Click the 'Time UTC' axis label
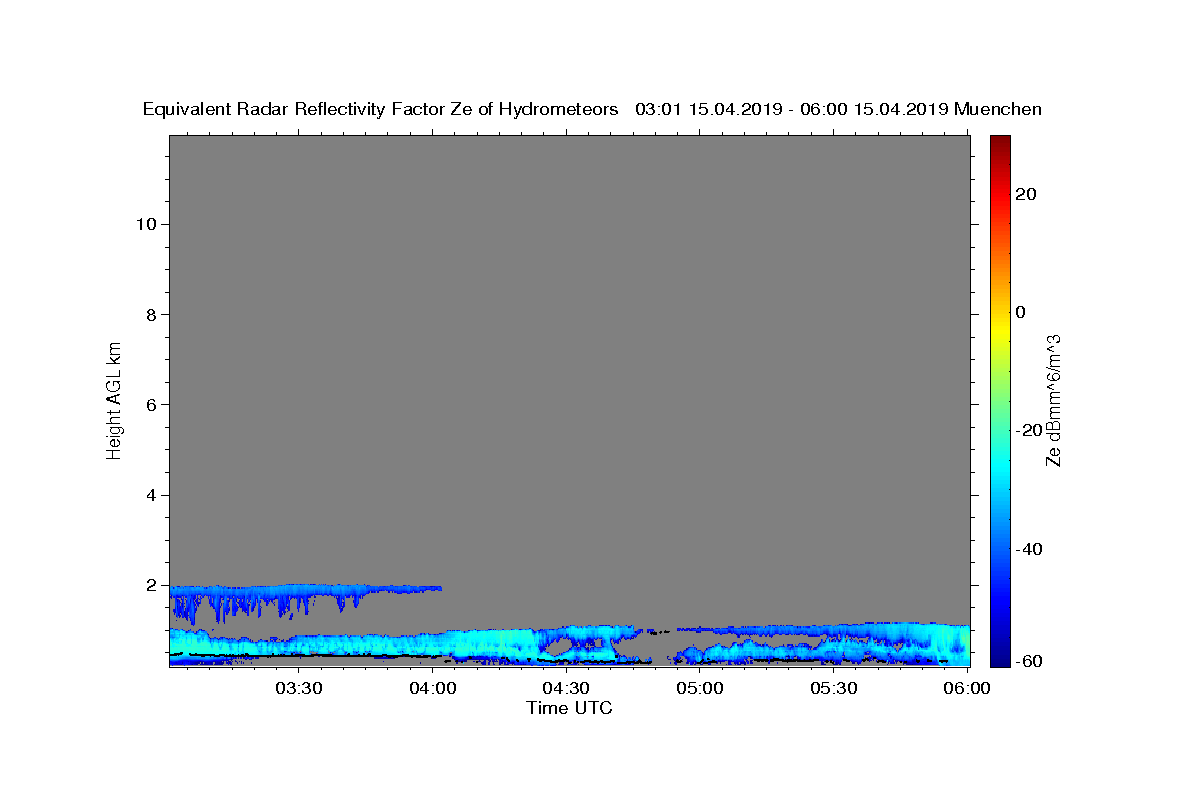Screen dimensions: 1200x800 (569, 708)
